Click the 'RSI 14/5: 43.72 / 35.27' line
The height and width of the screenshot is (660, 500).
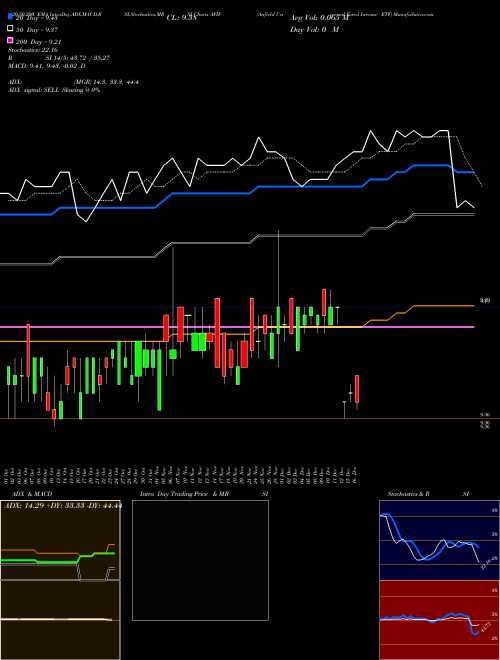tap(59, 58)
